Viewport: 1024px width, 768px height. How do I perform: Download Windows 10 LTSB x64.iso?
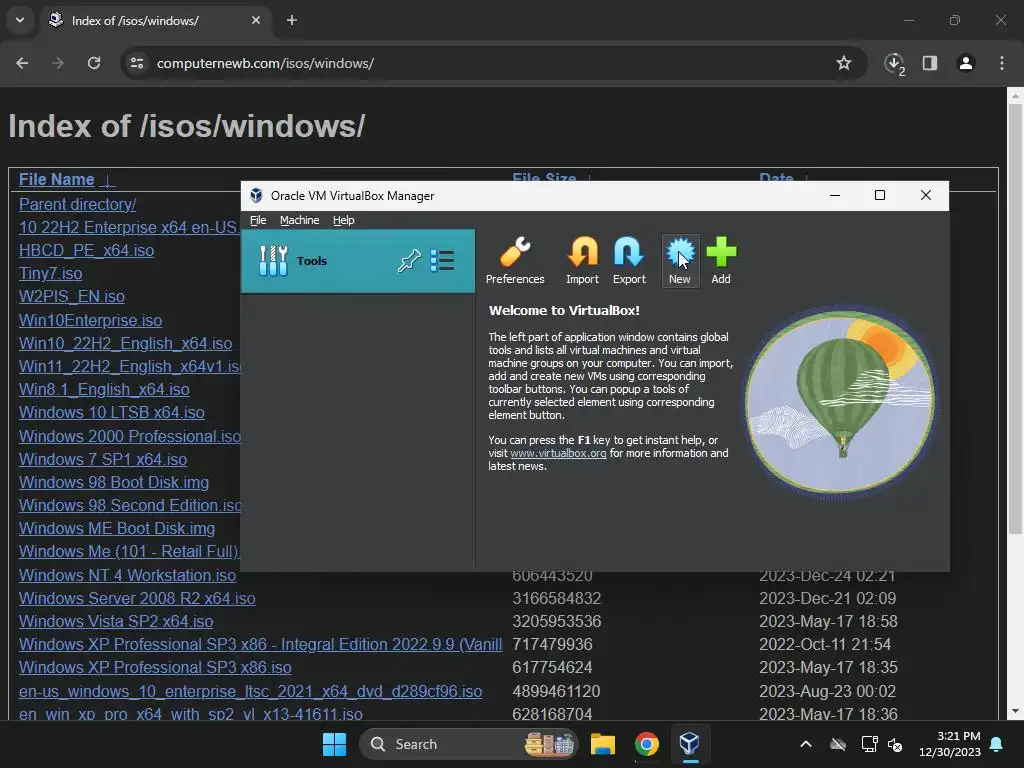(112, 413)
